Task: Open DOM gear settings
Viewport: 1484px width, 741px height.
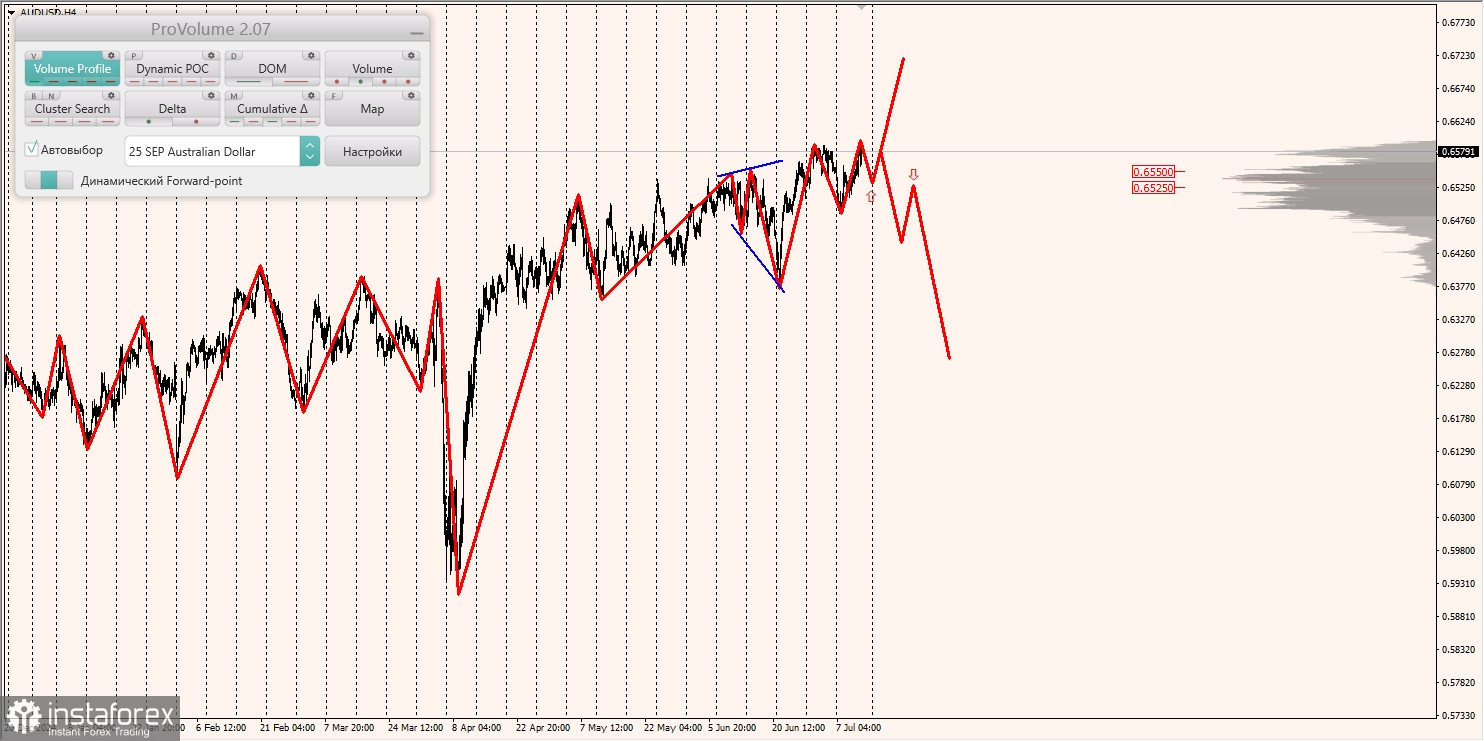Action: click(x=311, y=55)
